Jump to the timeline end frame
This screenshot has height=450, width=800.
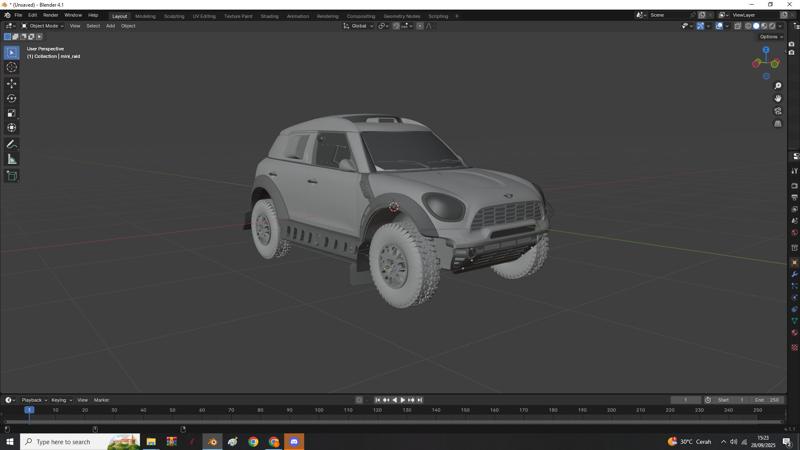click(419, 400)
